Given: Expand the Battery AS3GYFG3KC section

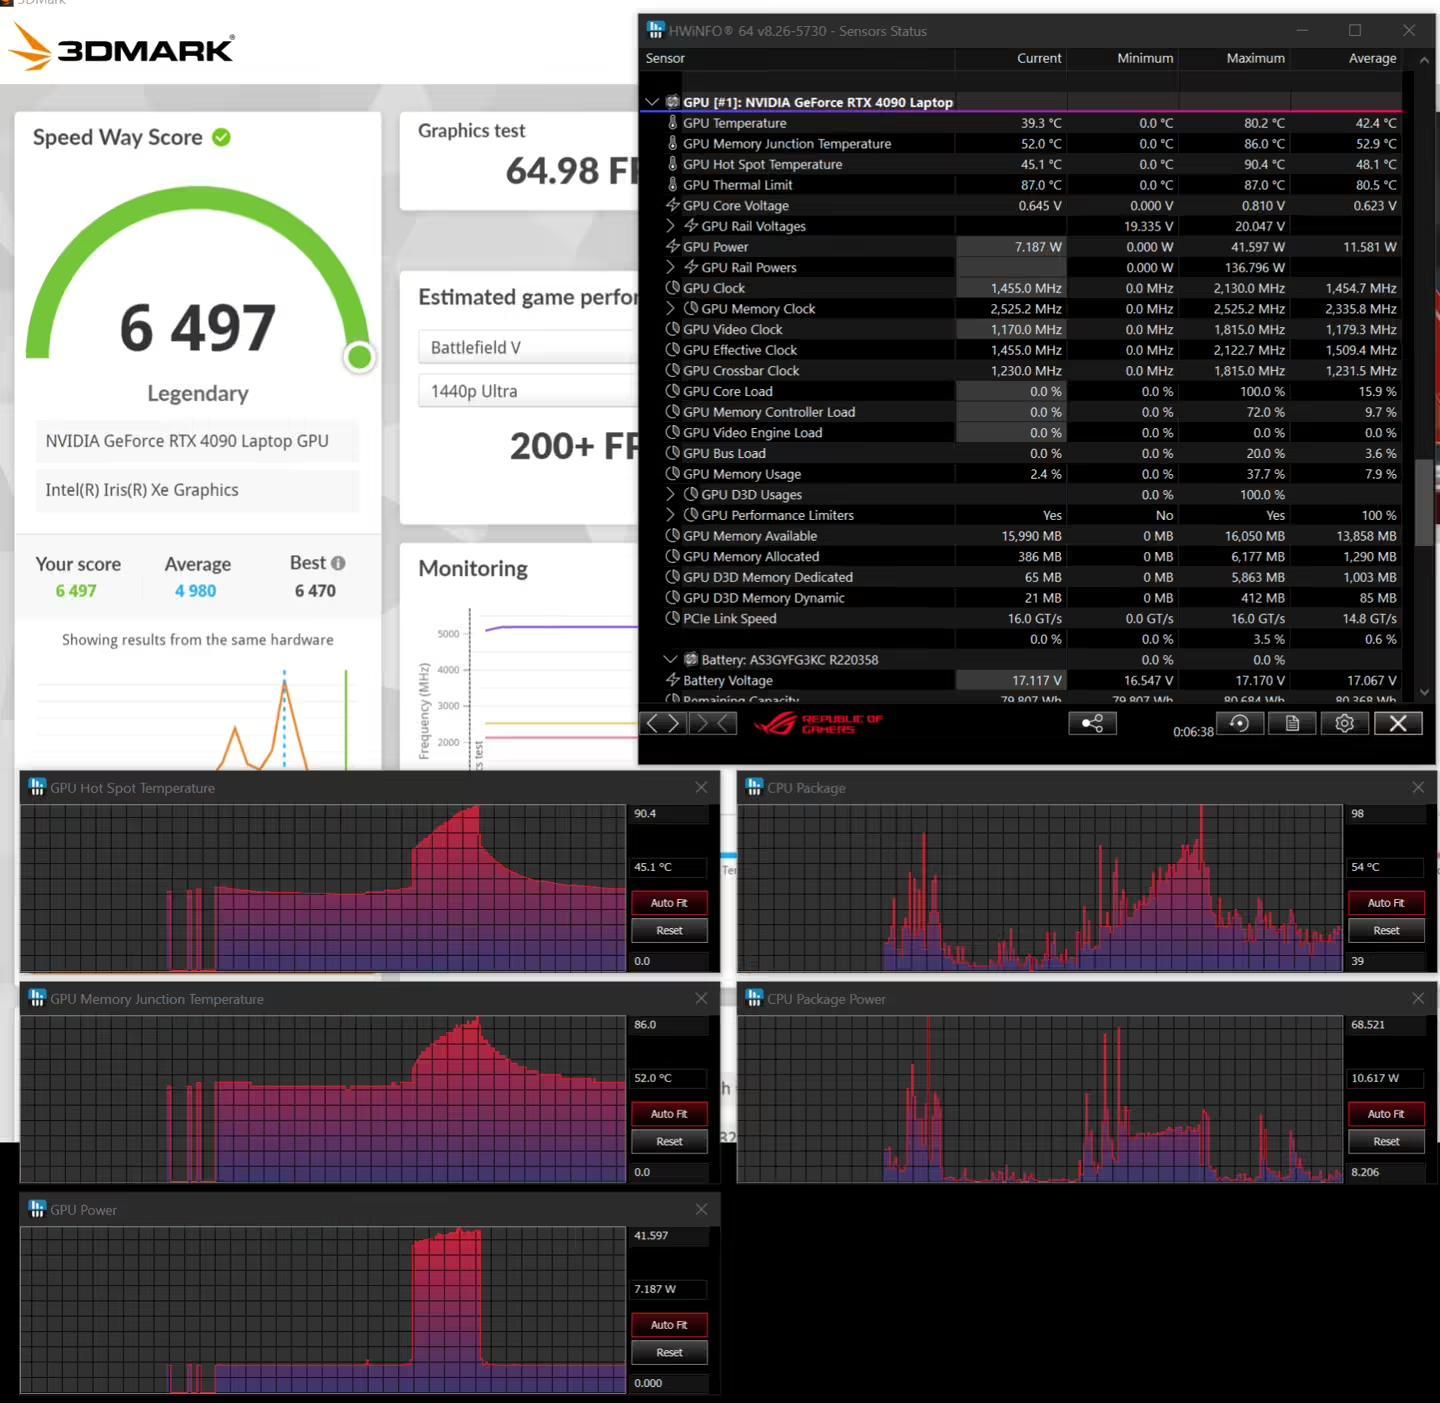Looking at the screenshot, I should click(x=670, y=659).
